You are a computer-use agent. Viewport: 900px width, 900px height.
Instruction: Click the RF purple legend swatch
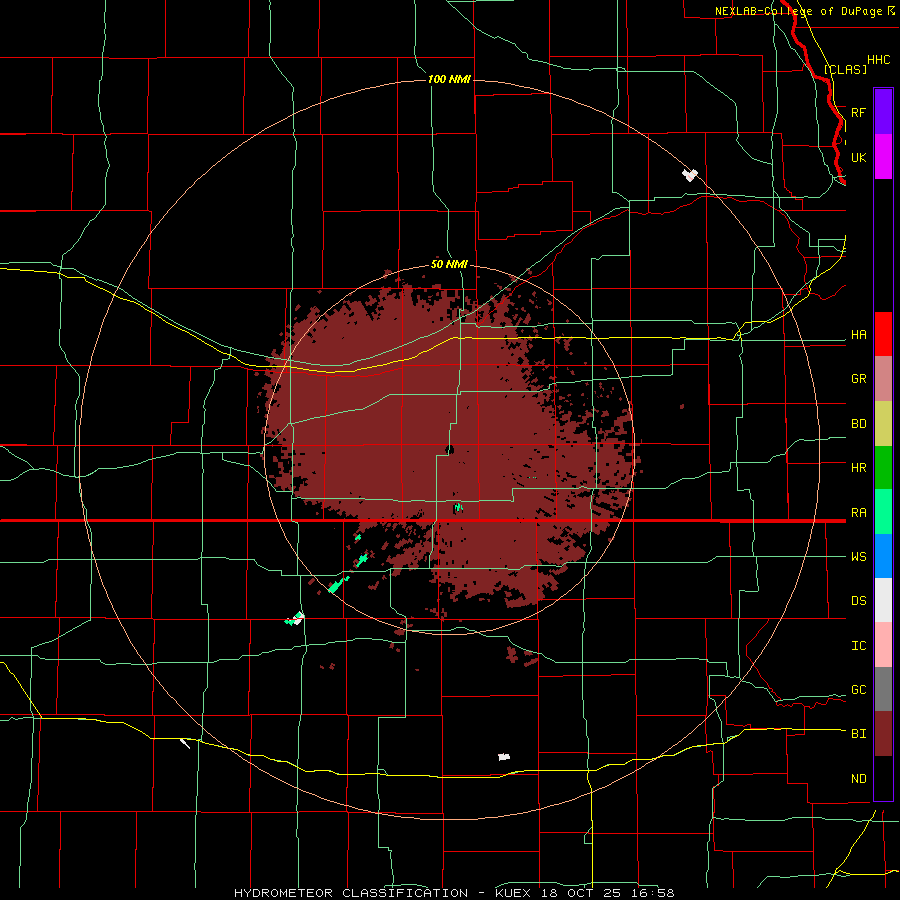pyautogui.click(x=883, y=112)
